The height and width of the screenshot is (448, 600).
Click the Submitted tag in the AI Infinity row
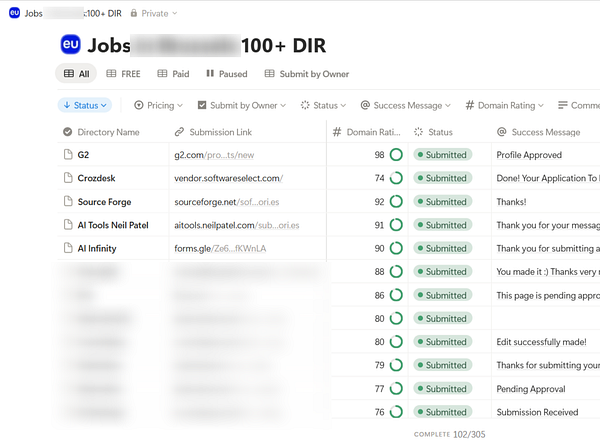pyautogui.click(x=442, y=248)
